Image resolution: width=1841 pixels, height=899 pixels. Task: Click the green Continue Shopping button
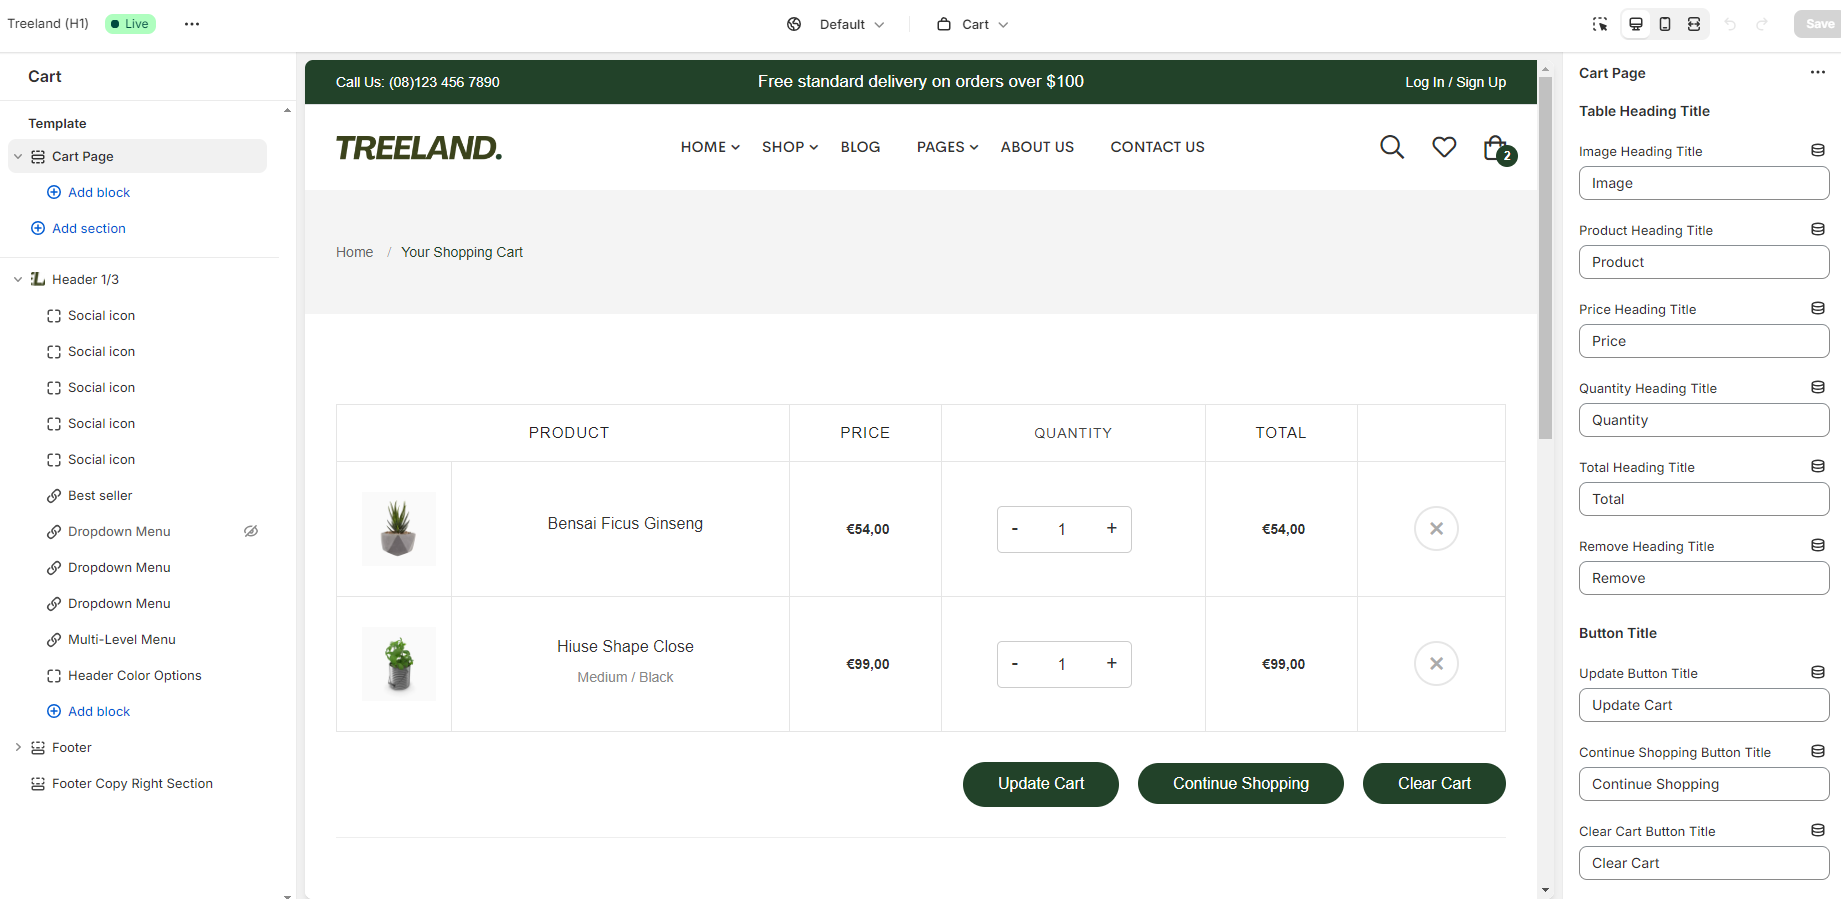[1241, 784]
